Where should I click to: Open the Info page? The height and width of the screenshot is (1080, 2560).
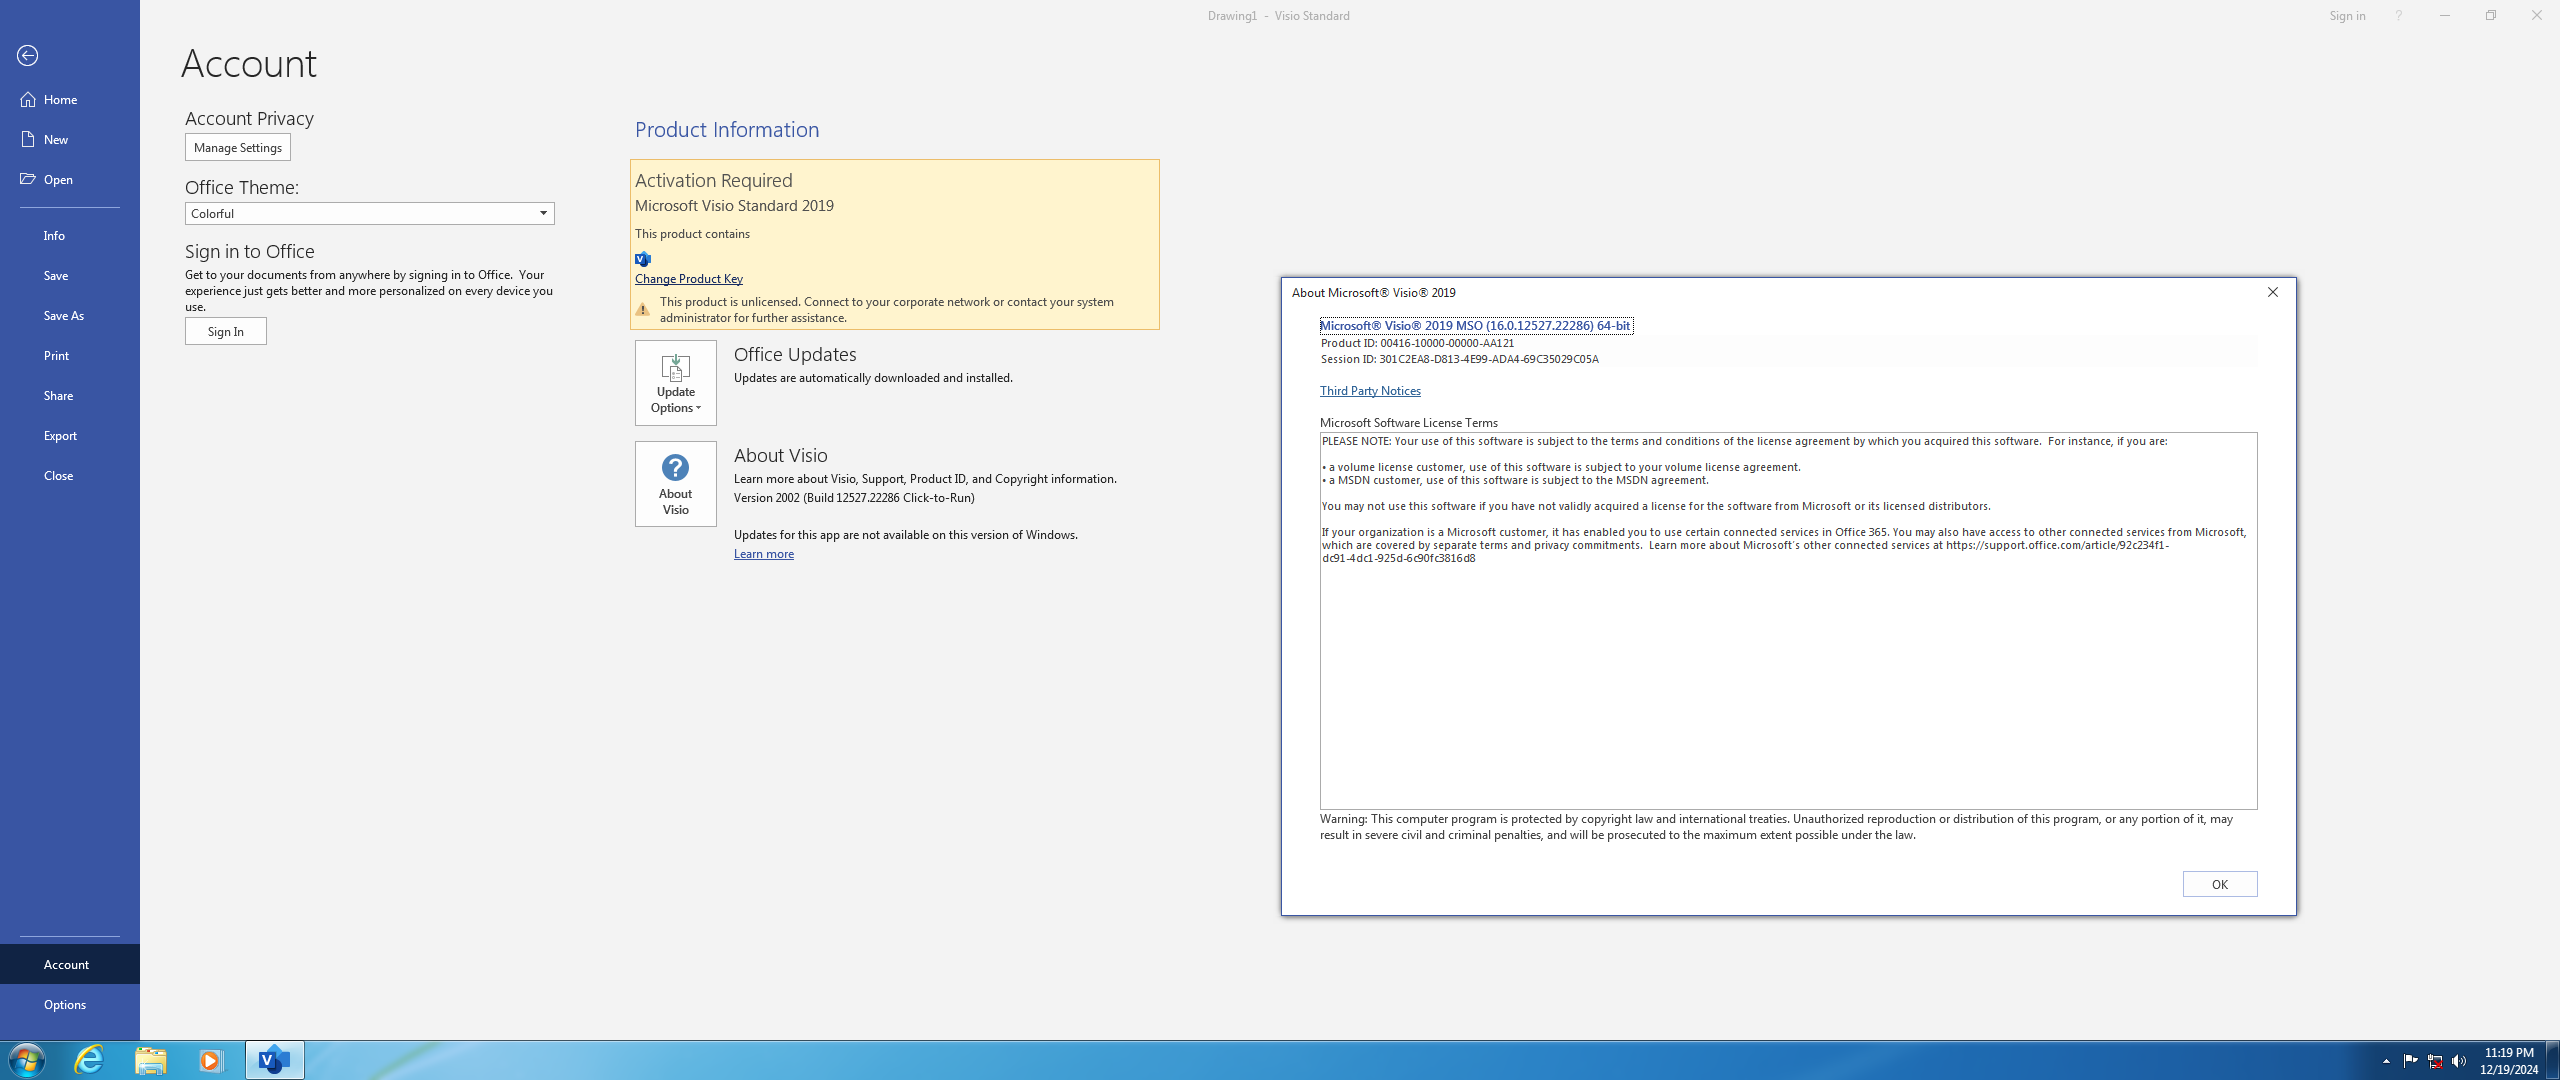coord(70,235)
